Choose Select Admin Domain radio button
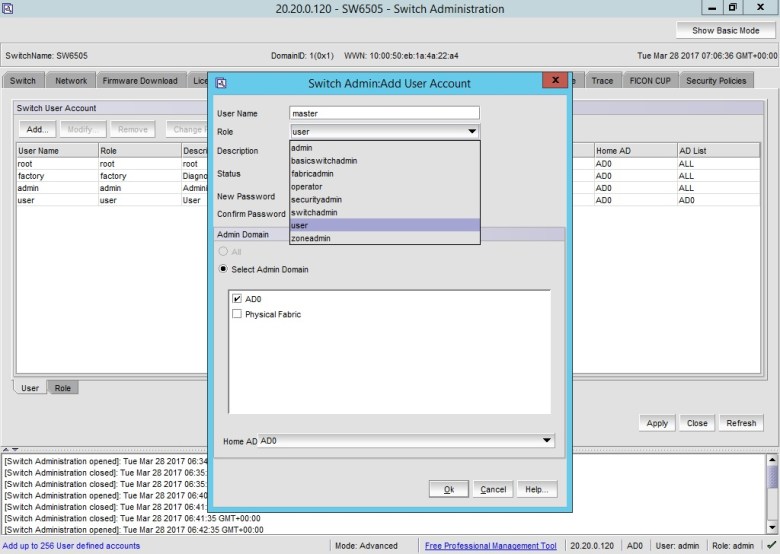The image size is (780, 554). [224, 269]
